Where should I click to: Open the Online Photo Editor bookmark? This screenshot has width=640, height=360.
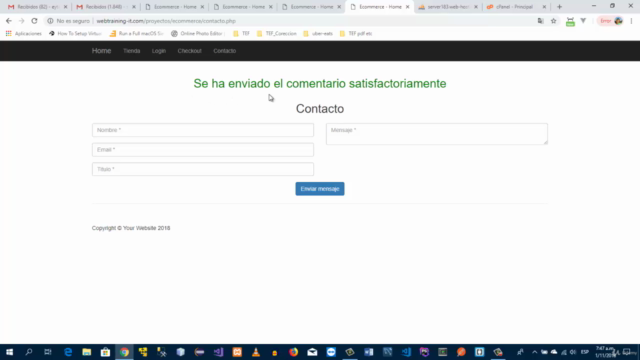(x=197, y=33)
